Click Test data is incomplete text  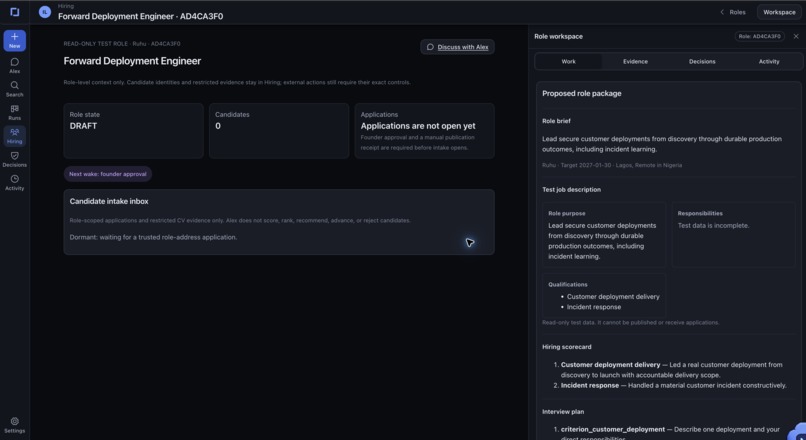coord(713,225)
